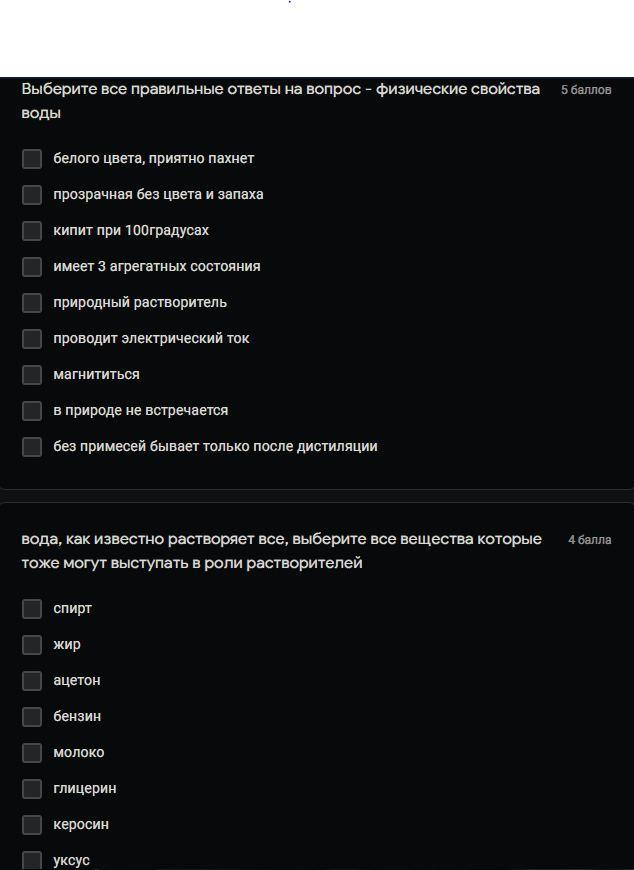Image resolution: width=634 pixels, height=870 pixels.
Task: Check the 'керосин' option
Action: coord(32,825)
